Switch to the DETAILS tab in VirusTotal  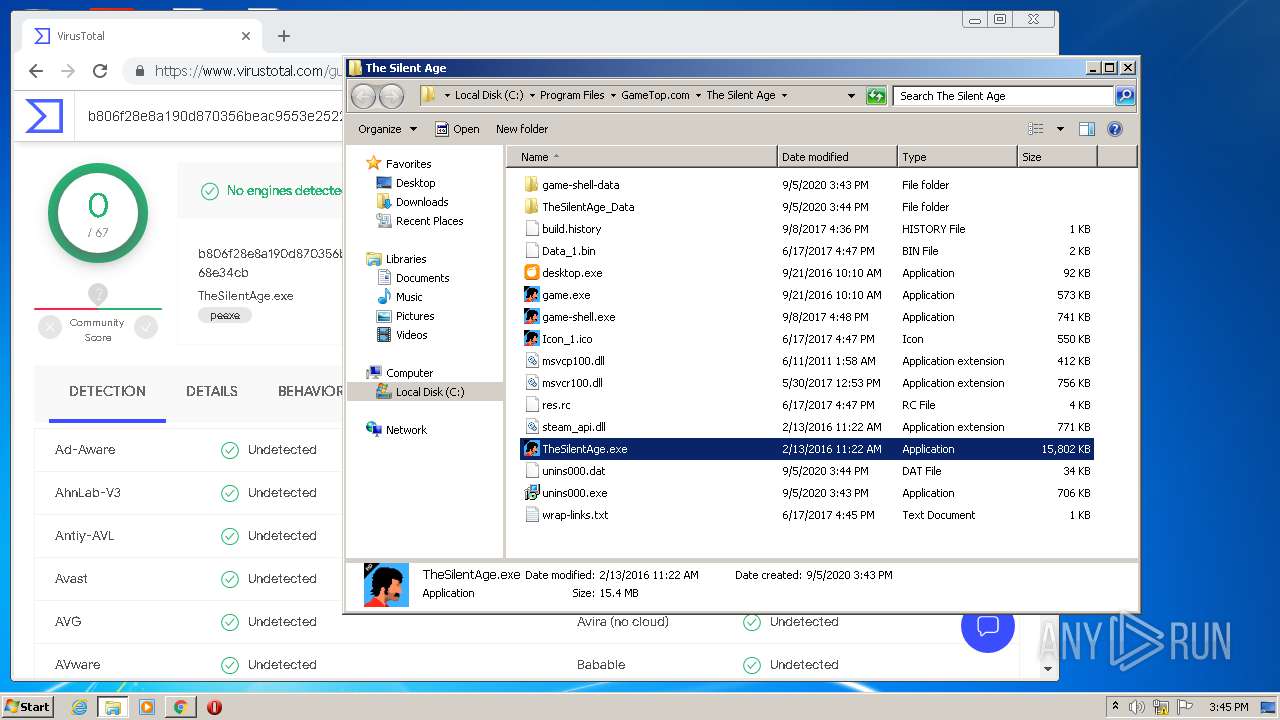point(212,391)
